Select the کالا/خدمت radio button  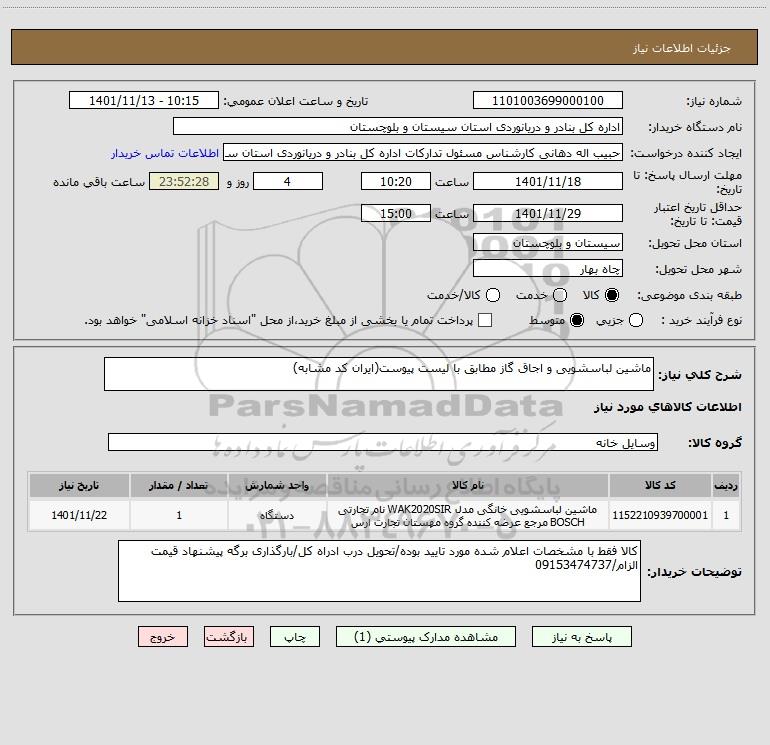(493, 295)
